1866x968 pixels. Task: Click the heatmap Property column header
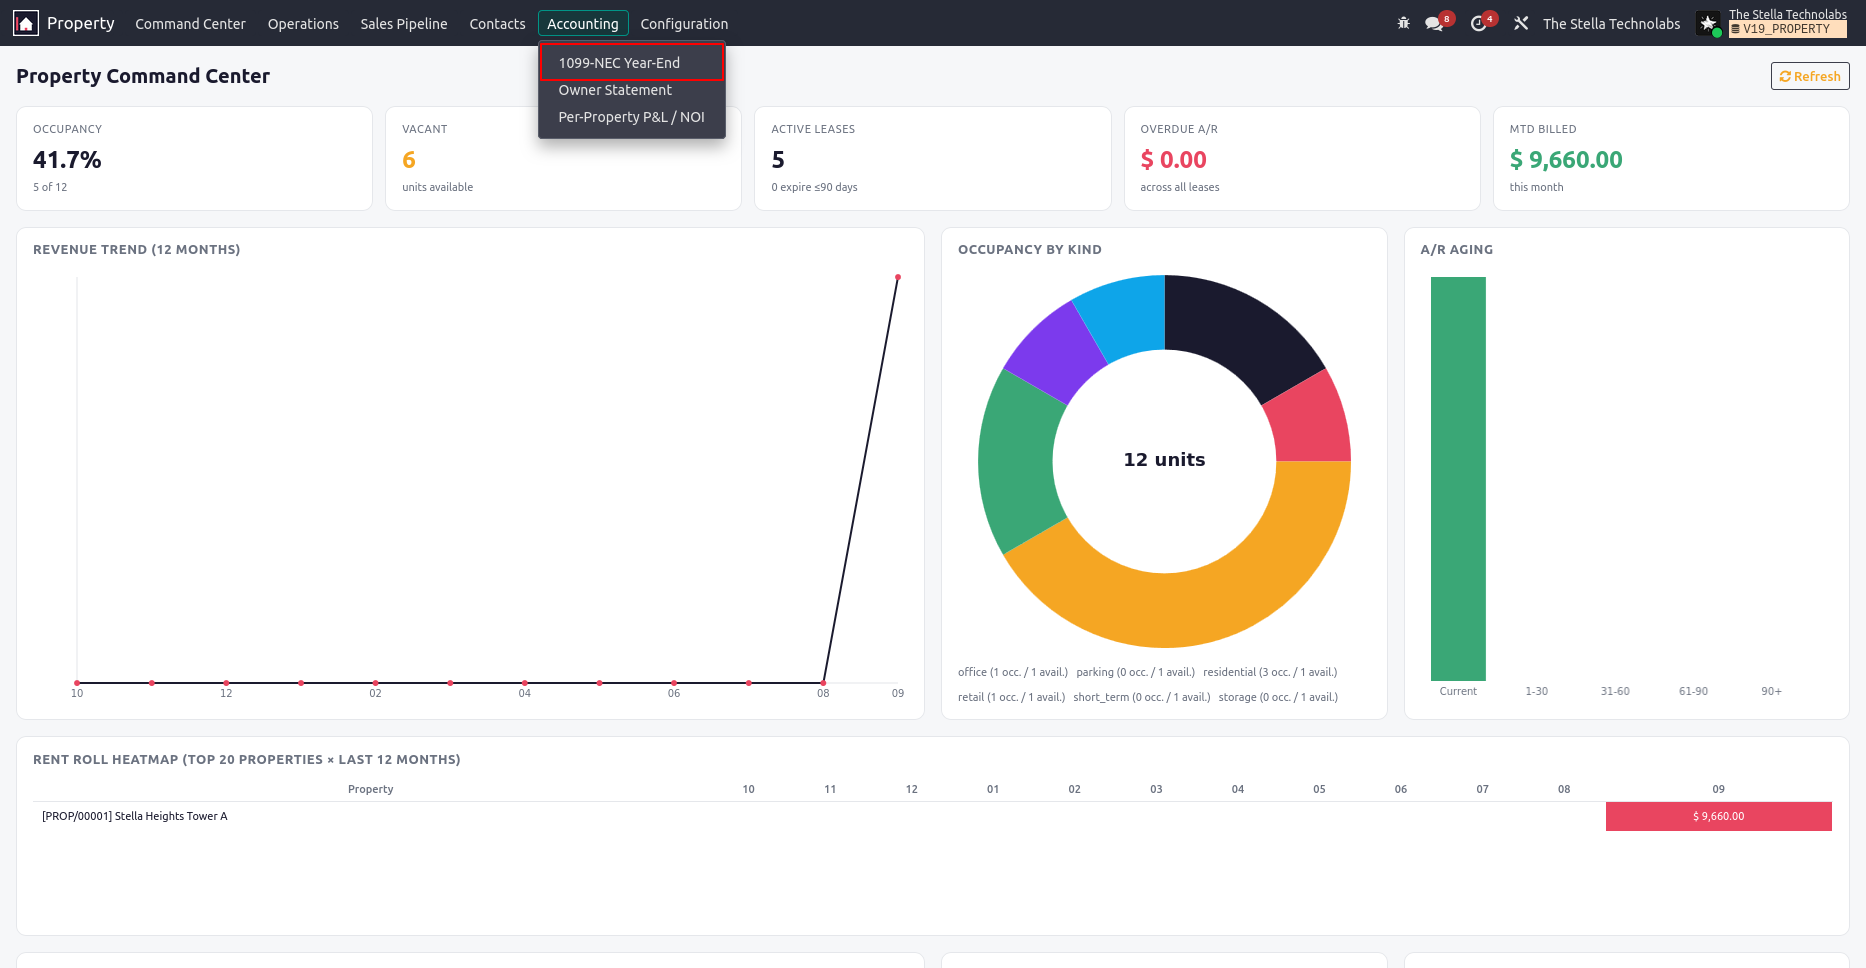(x=370, y=789)
